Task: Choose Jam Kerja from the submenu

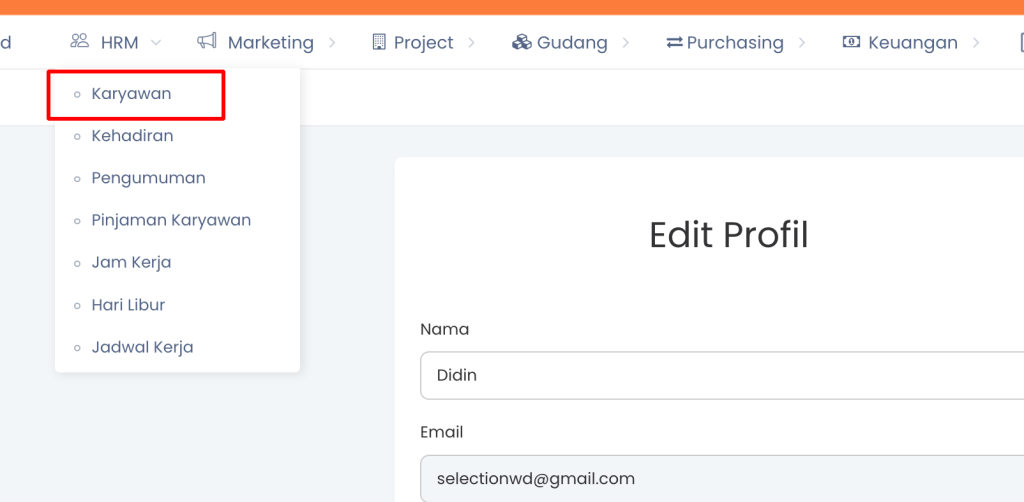Action: [131, 262]
